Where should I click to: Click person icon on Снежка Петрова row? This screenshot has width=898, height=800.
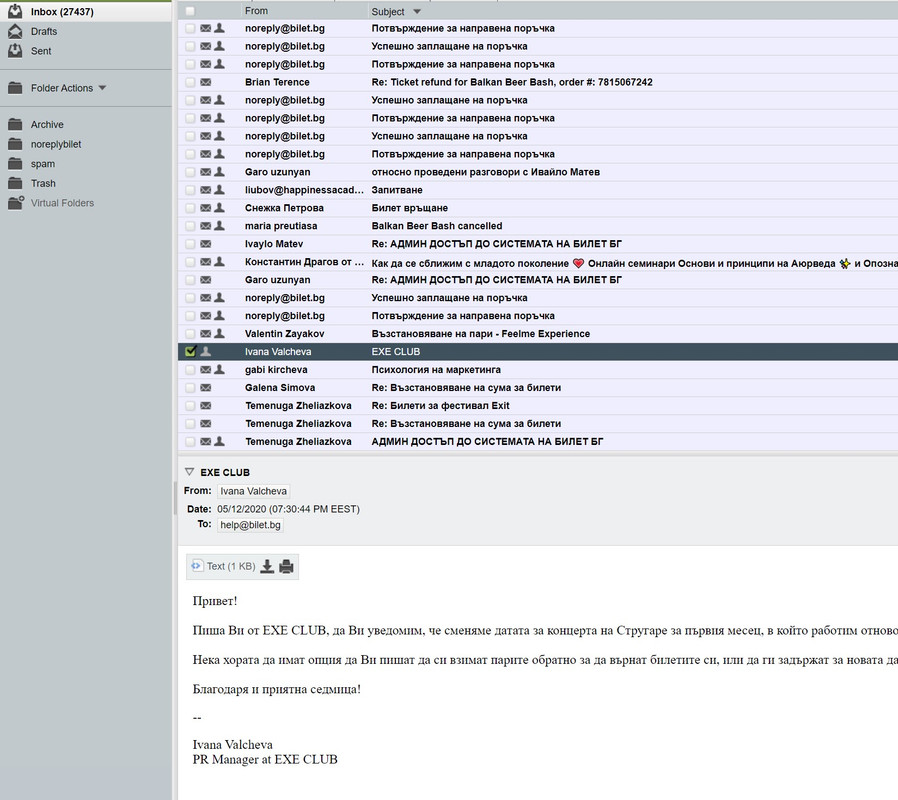coord(219,207)
